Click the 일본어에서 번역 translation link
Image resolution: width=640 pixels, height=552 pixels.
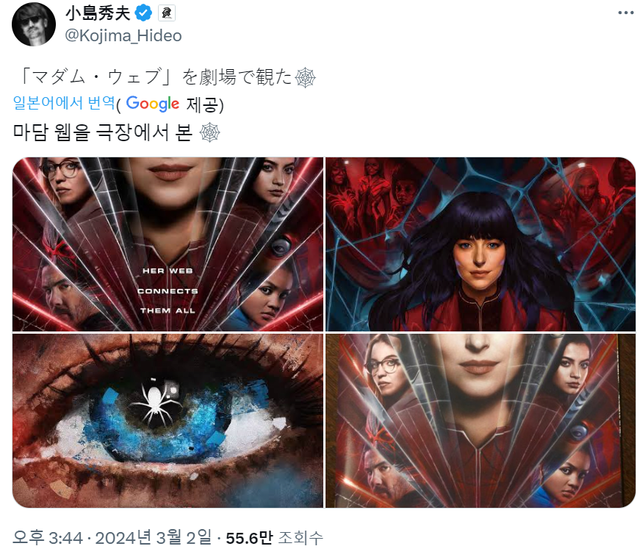pyautogui.click(x=64, y=103)
